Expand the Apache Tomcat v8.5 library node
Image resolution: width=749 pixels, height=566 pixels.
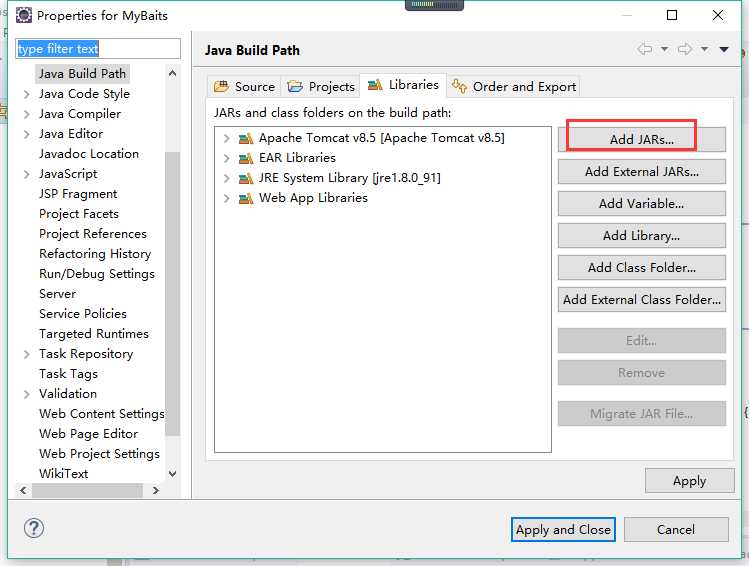[226, 139]
